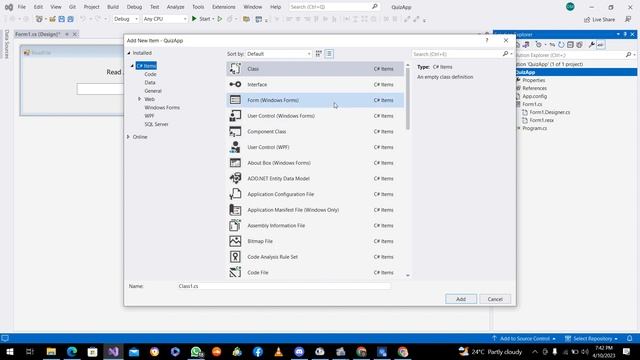Viewport: 640px width, 360px height.
Task: Click Start Without Debugging icon
Action: coord(220,19)
